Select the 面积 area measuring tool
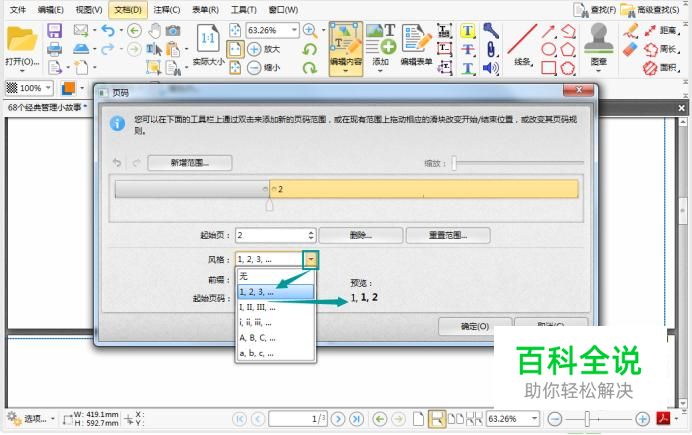 click(x=661, y=68)
